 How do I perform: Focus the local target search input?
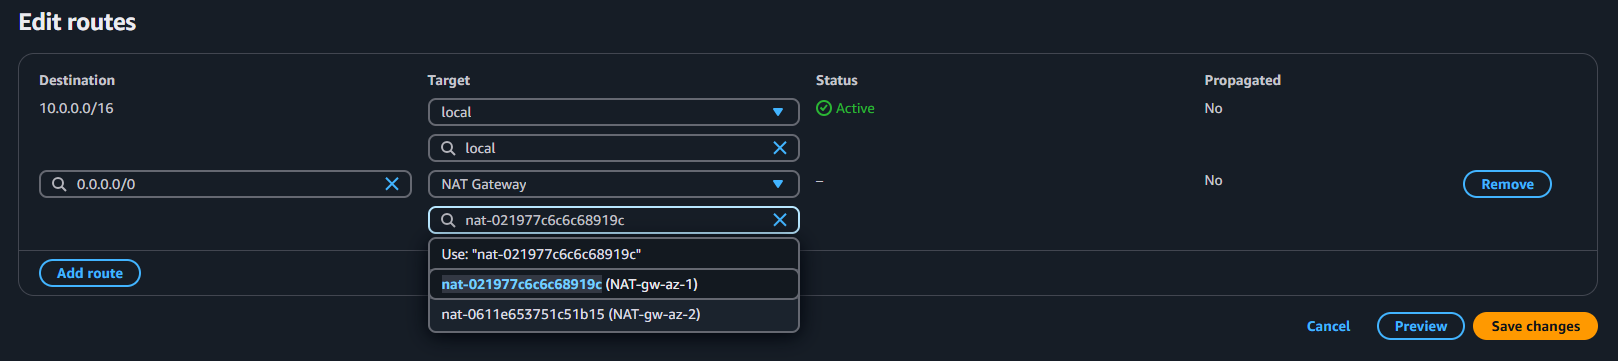614,148
